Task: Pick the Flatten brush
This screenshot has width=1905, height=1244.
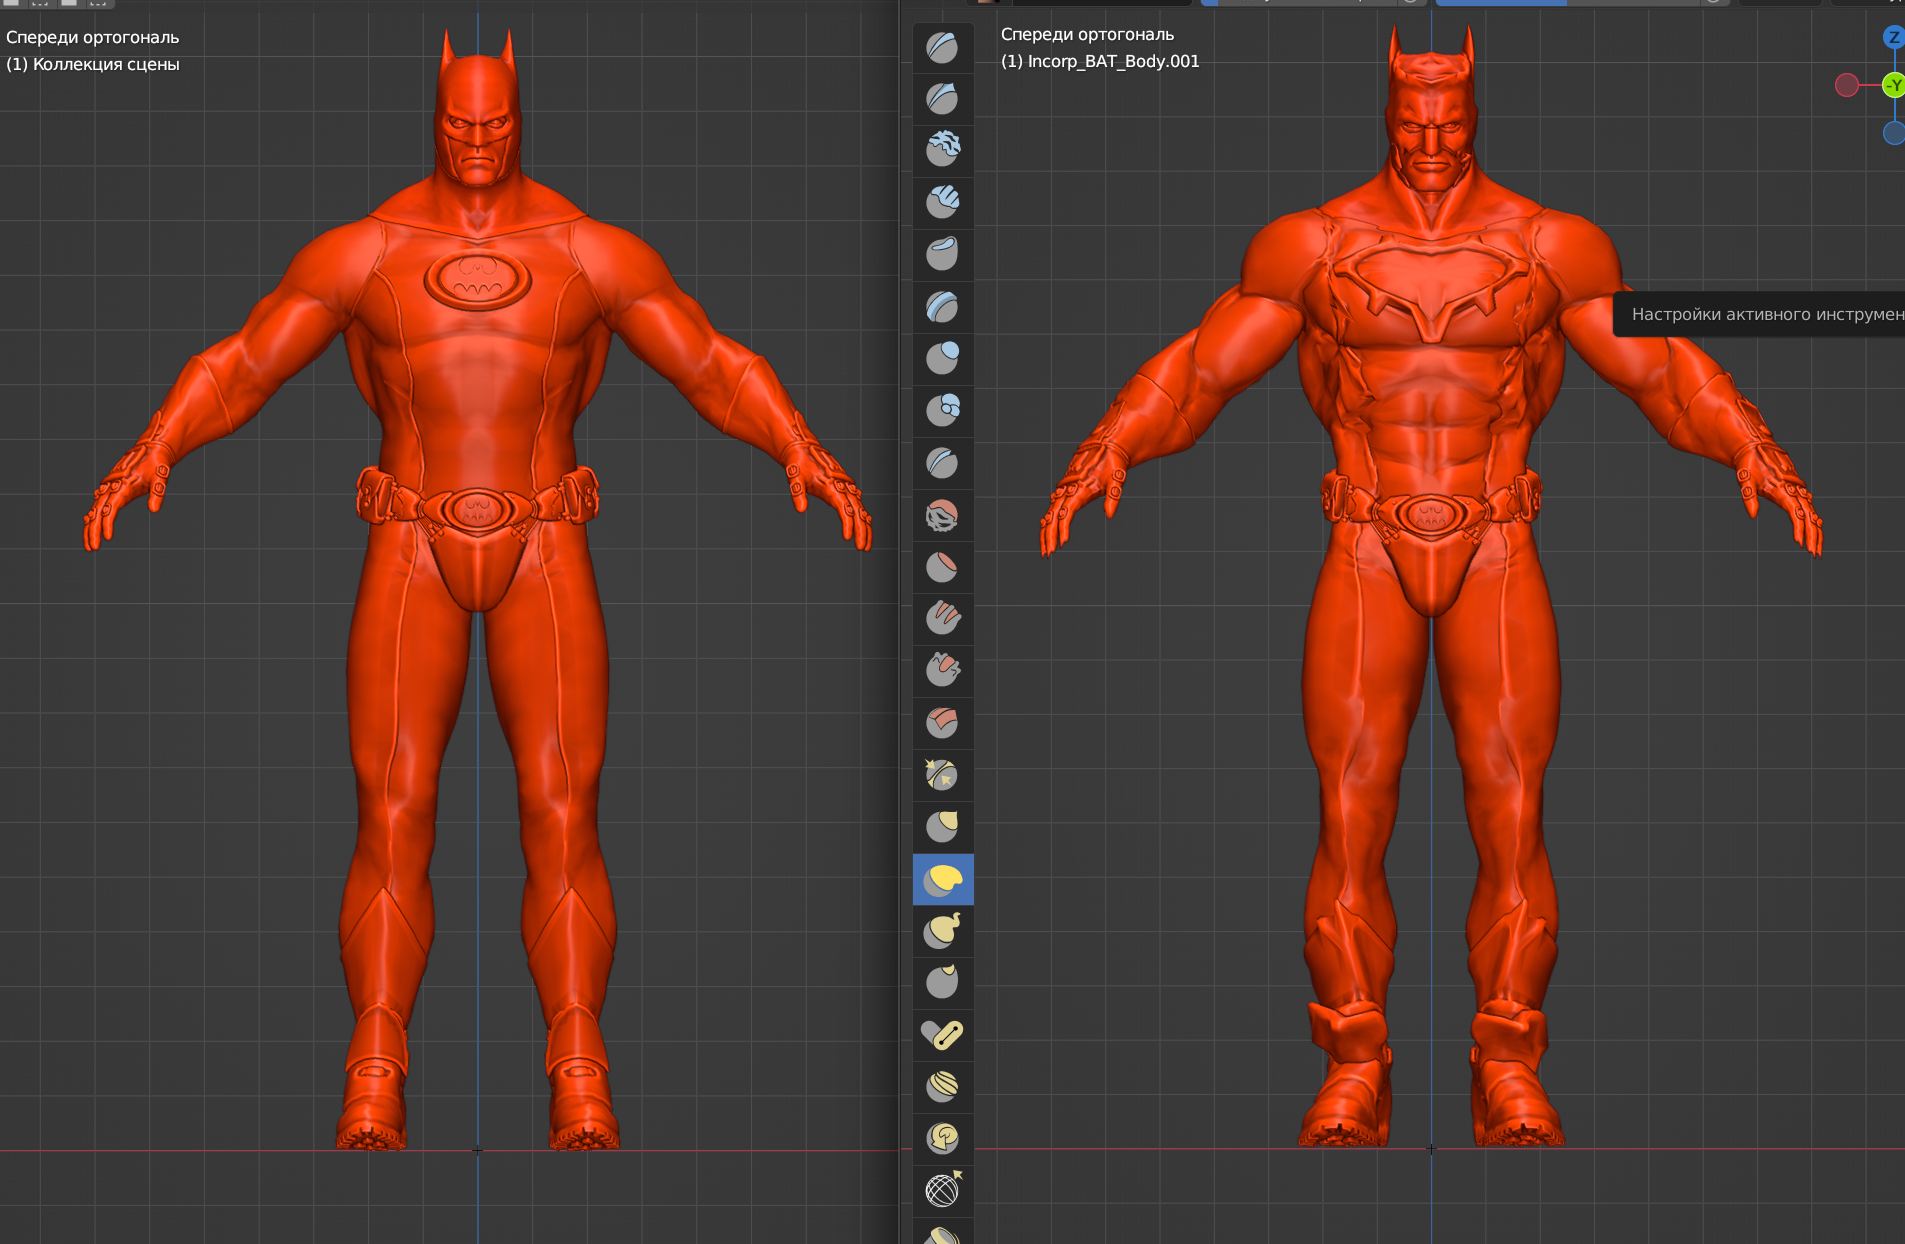Action: tap(943, 567)
